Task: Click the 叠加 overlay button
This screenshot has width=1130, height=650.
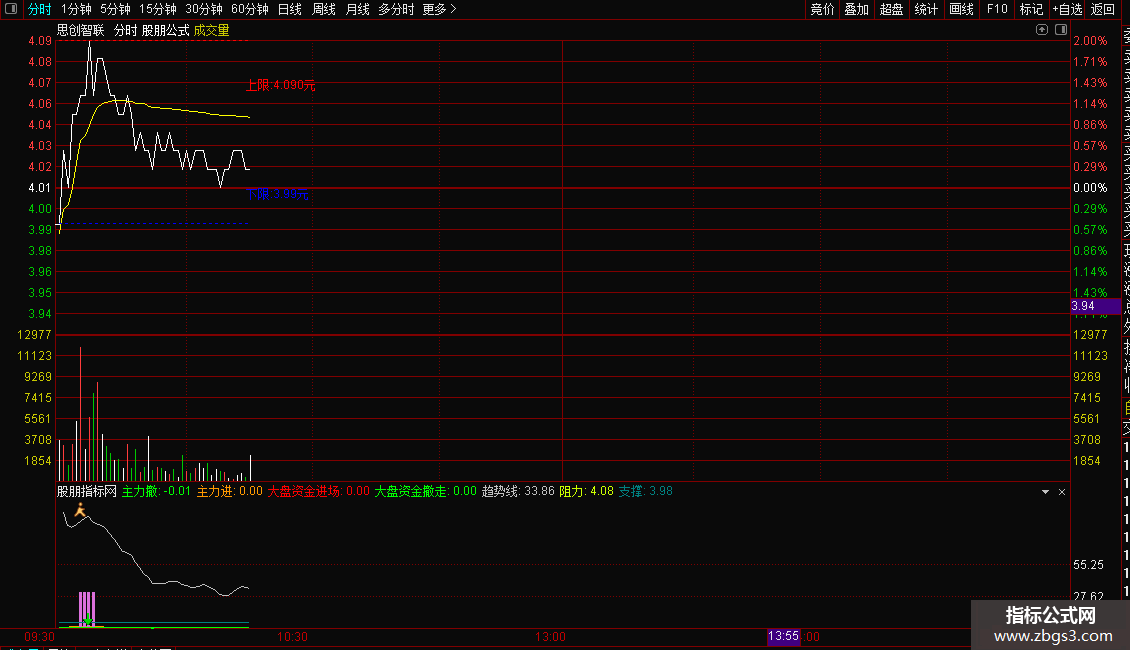Action: point(857,9)
